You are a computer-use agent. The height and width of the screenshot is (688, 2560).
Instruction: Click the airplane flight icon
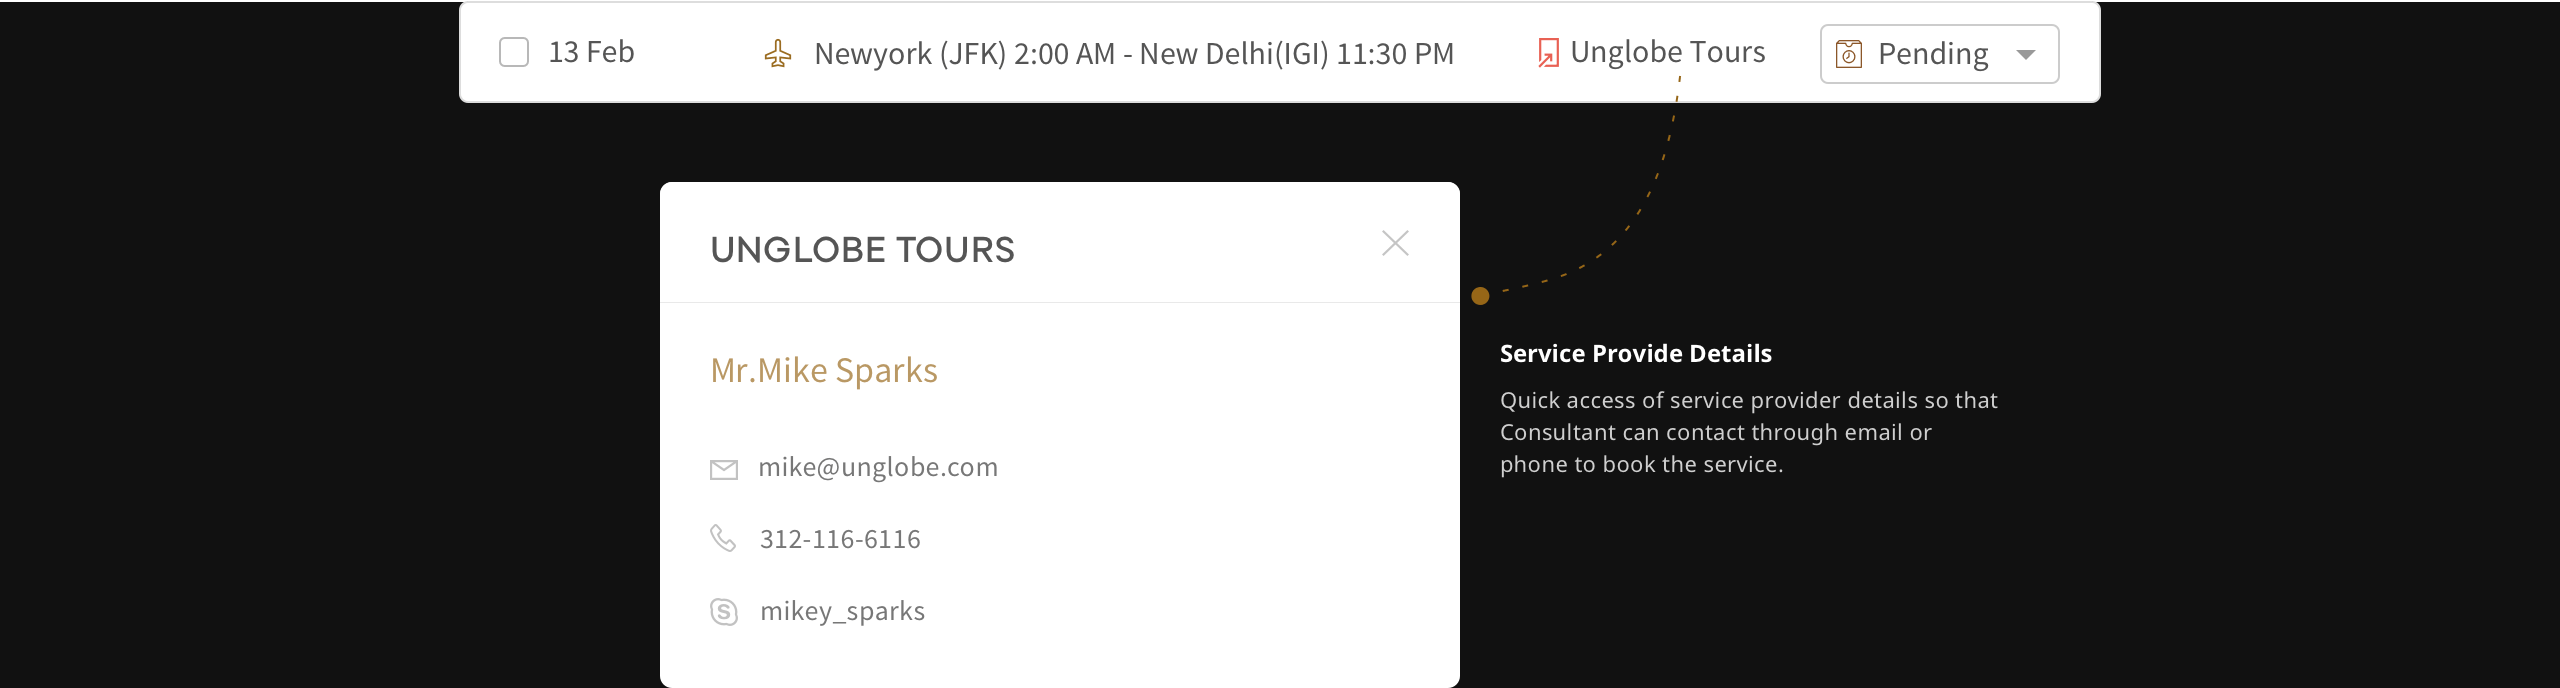(x=778, y=54)
